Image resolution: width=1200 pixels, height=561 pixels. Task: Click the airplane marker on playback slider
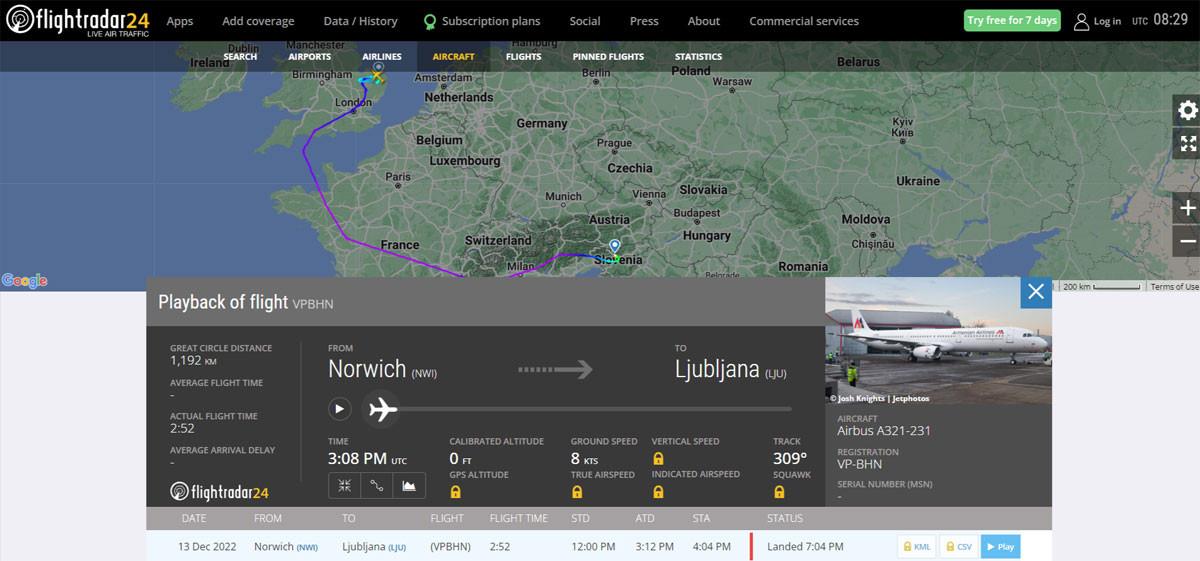coord(383,408)
